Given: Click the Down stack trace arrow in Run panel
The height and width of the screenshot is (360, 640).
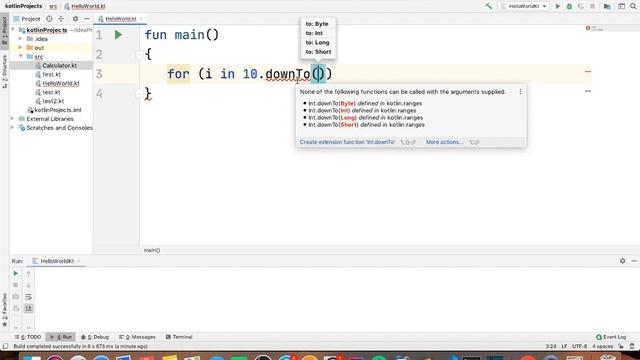Looking at the screenshot, I should point(29,285).
